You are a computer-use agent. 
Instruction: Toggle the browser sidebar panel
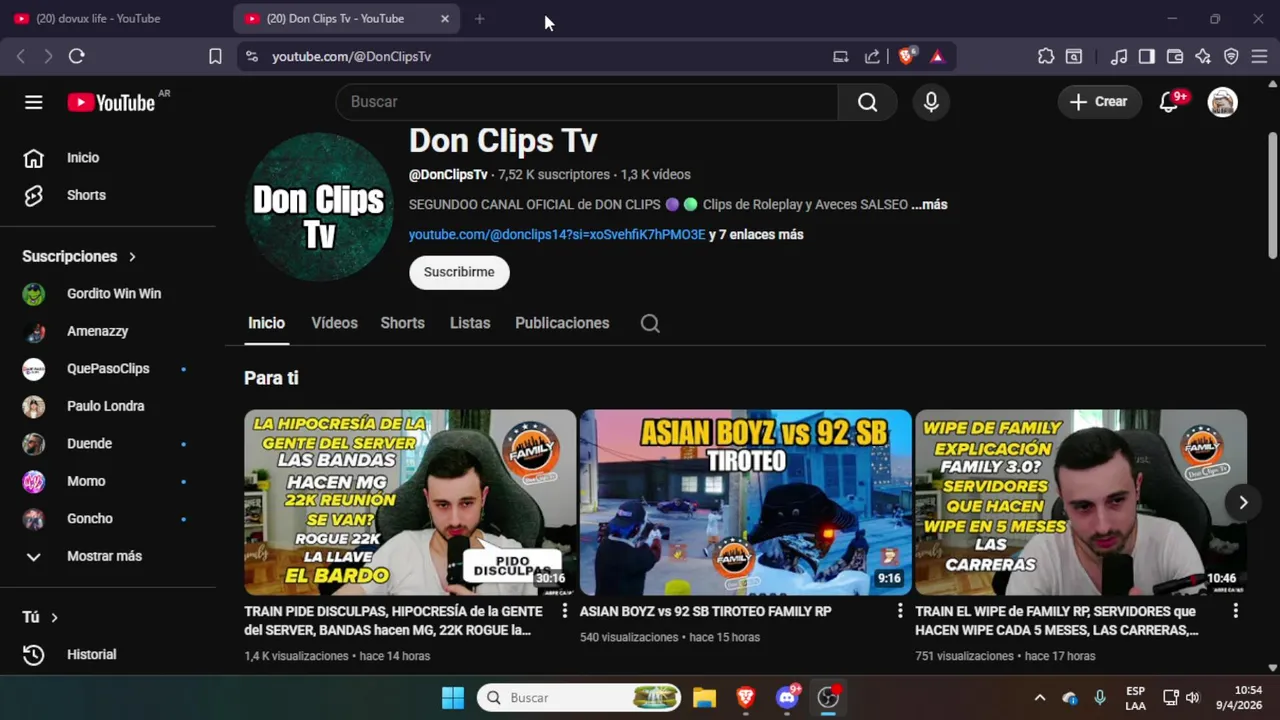click(1147, 57)
